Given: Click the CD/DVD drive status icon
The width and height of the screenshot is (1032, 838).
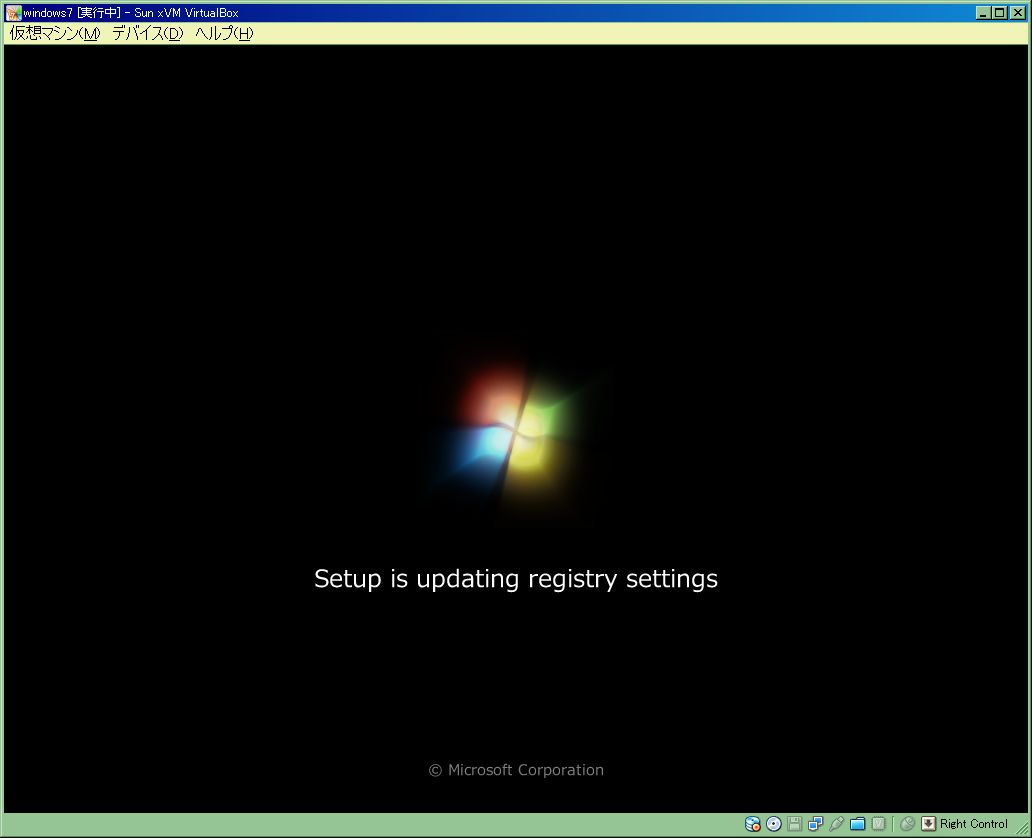Looking at the screenshot, I should [773, 824].
